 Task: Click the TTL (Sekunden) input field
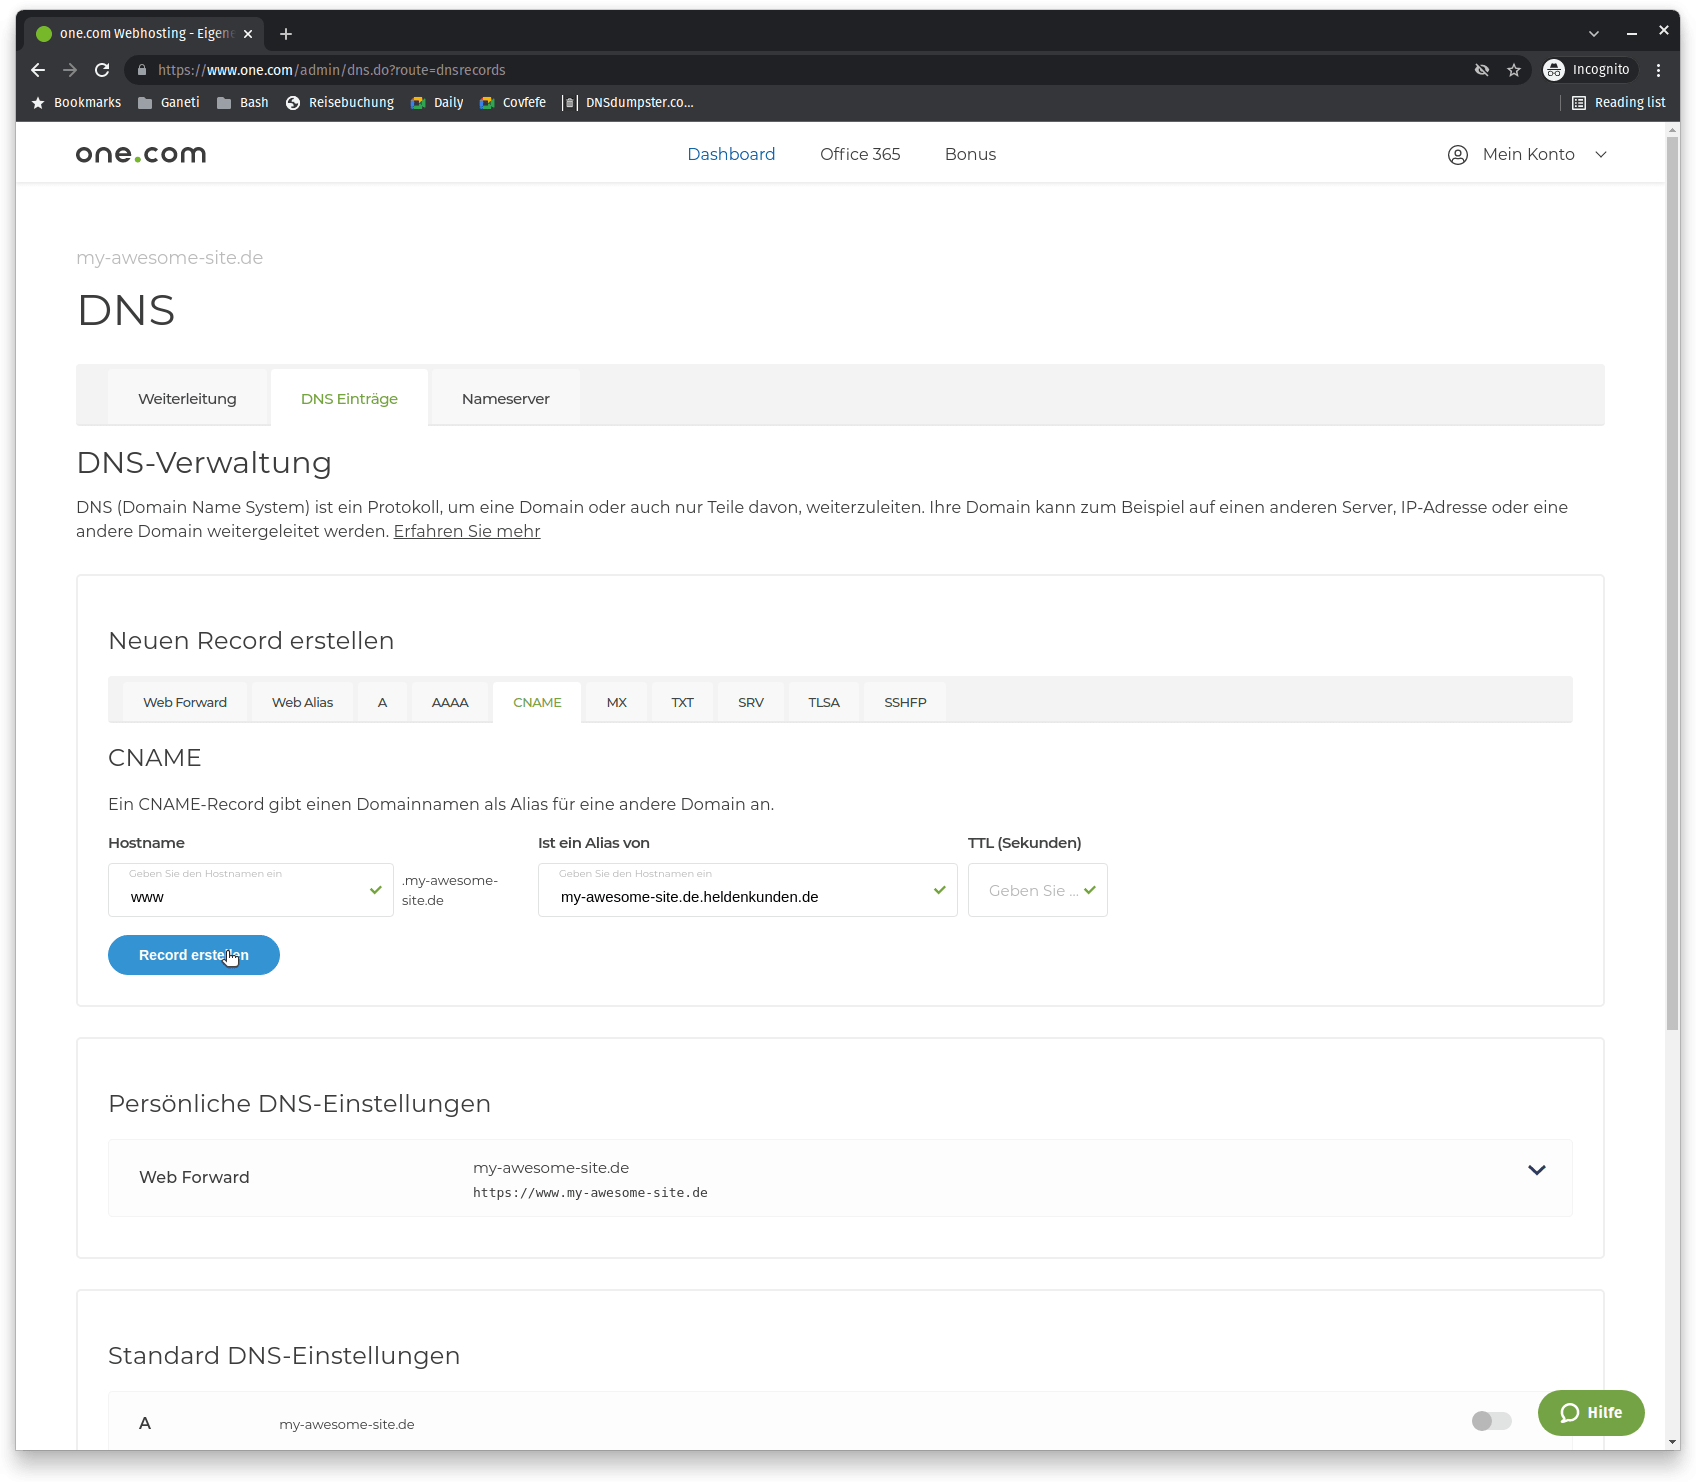(1037, 890)
